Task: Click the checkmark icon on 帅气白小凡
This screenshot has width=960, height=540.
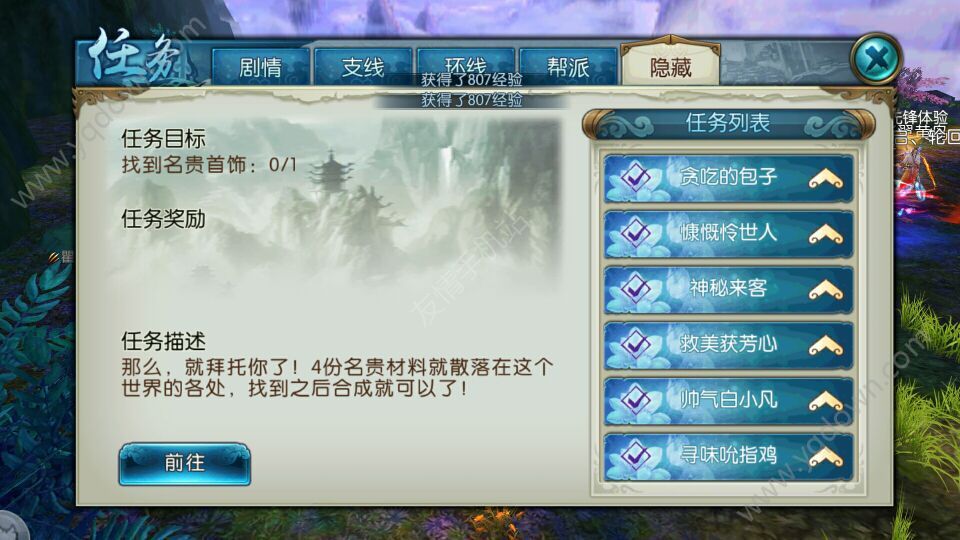Action: pyautogui.click(x=636, y=400)
